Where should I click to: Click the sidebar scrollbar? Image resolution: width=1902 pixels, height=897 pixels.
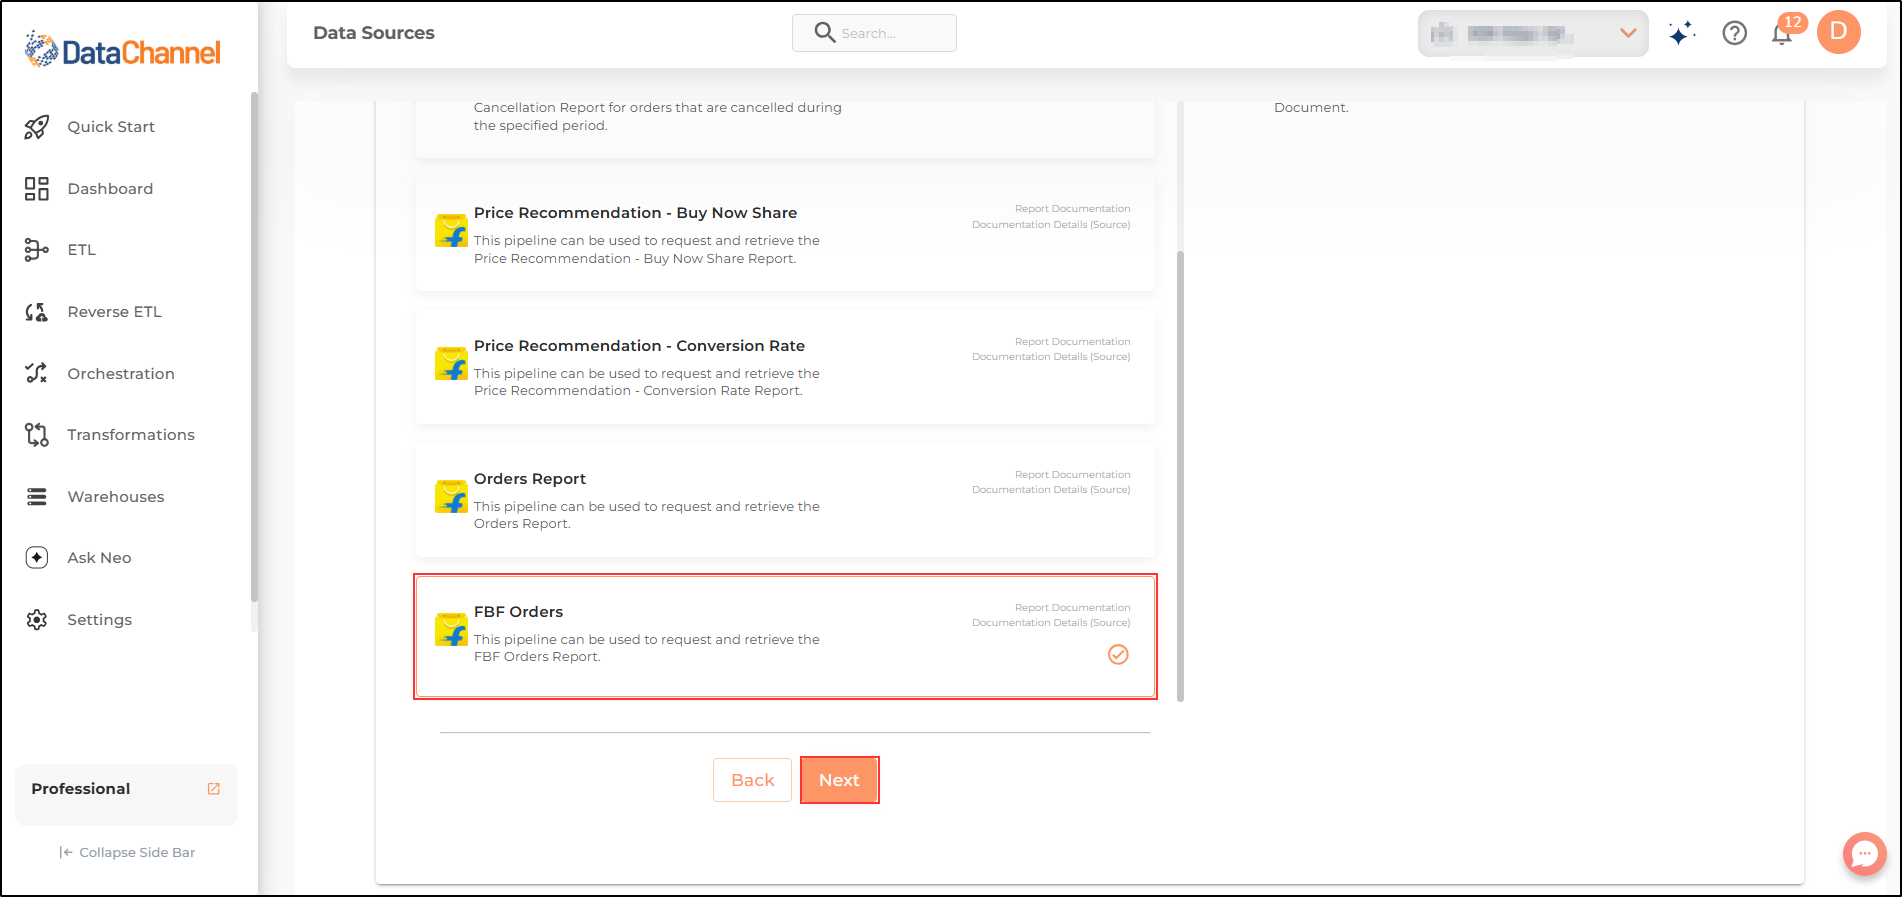254,347
